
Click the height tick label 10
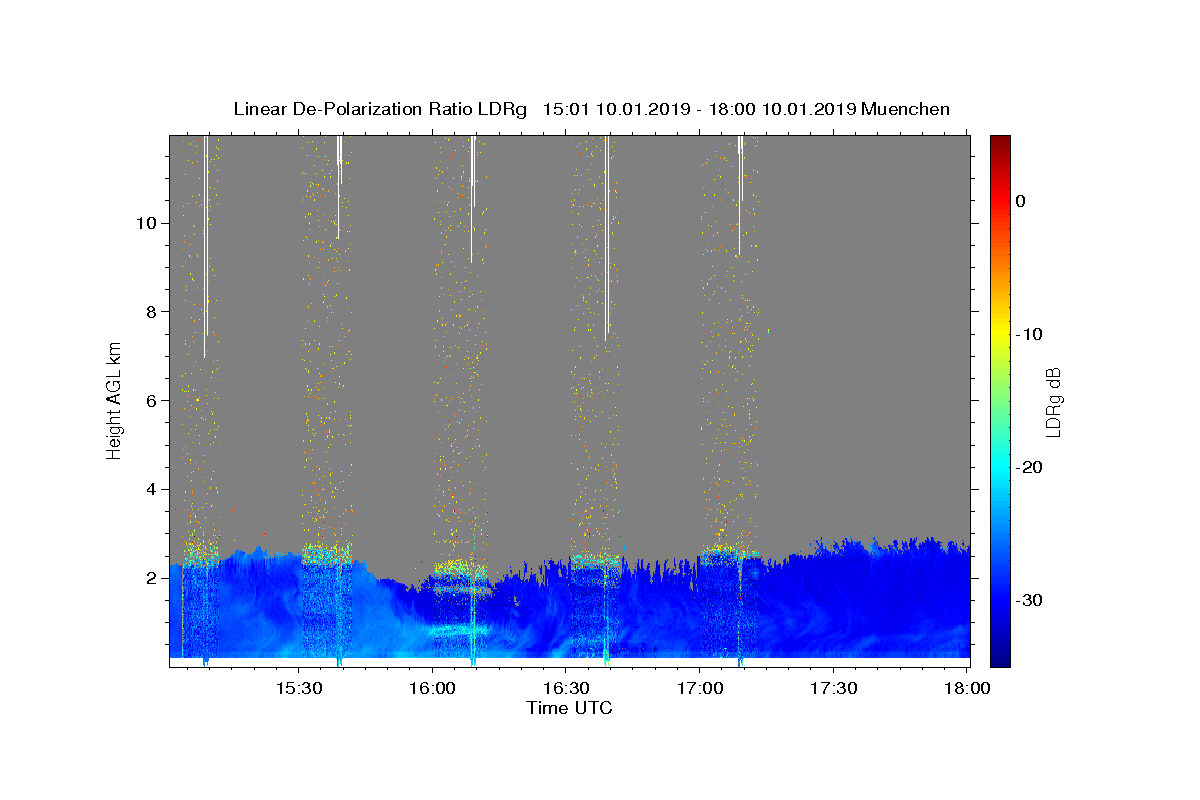(145, 222)
